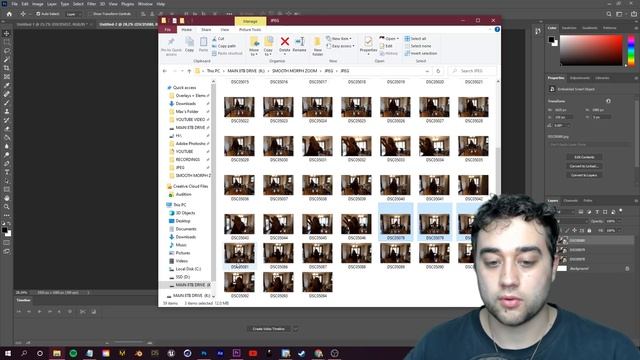Click Copy path in the ribbon
Screen dimensions: 640x360
tap(224, 46)
